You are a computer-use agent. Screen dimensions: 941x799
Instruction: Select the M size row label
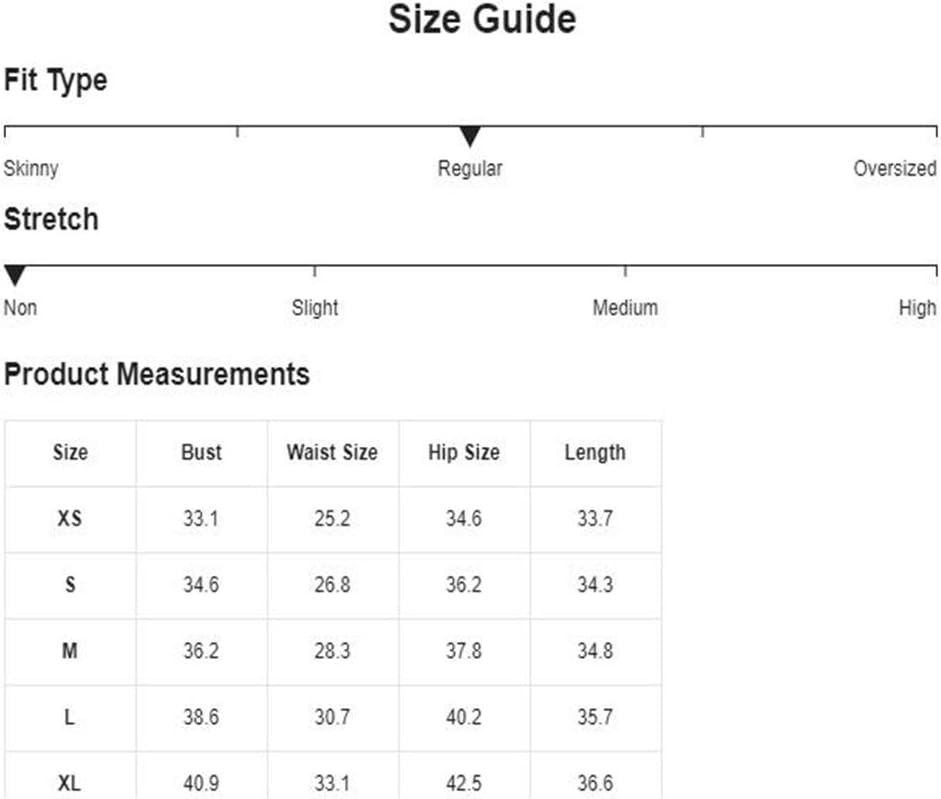[70, 651]
